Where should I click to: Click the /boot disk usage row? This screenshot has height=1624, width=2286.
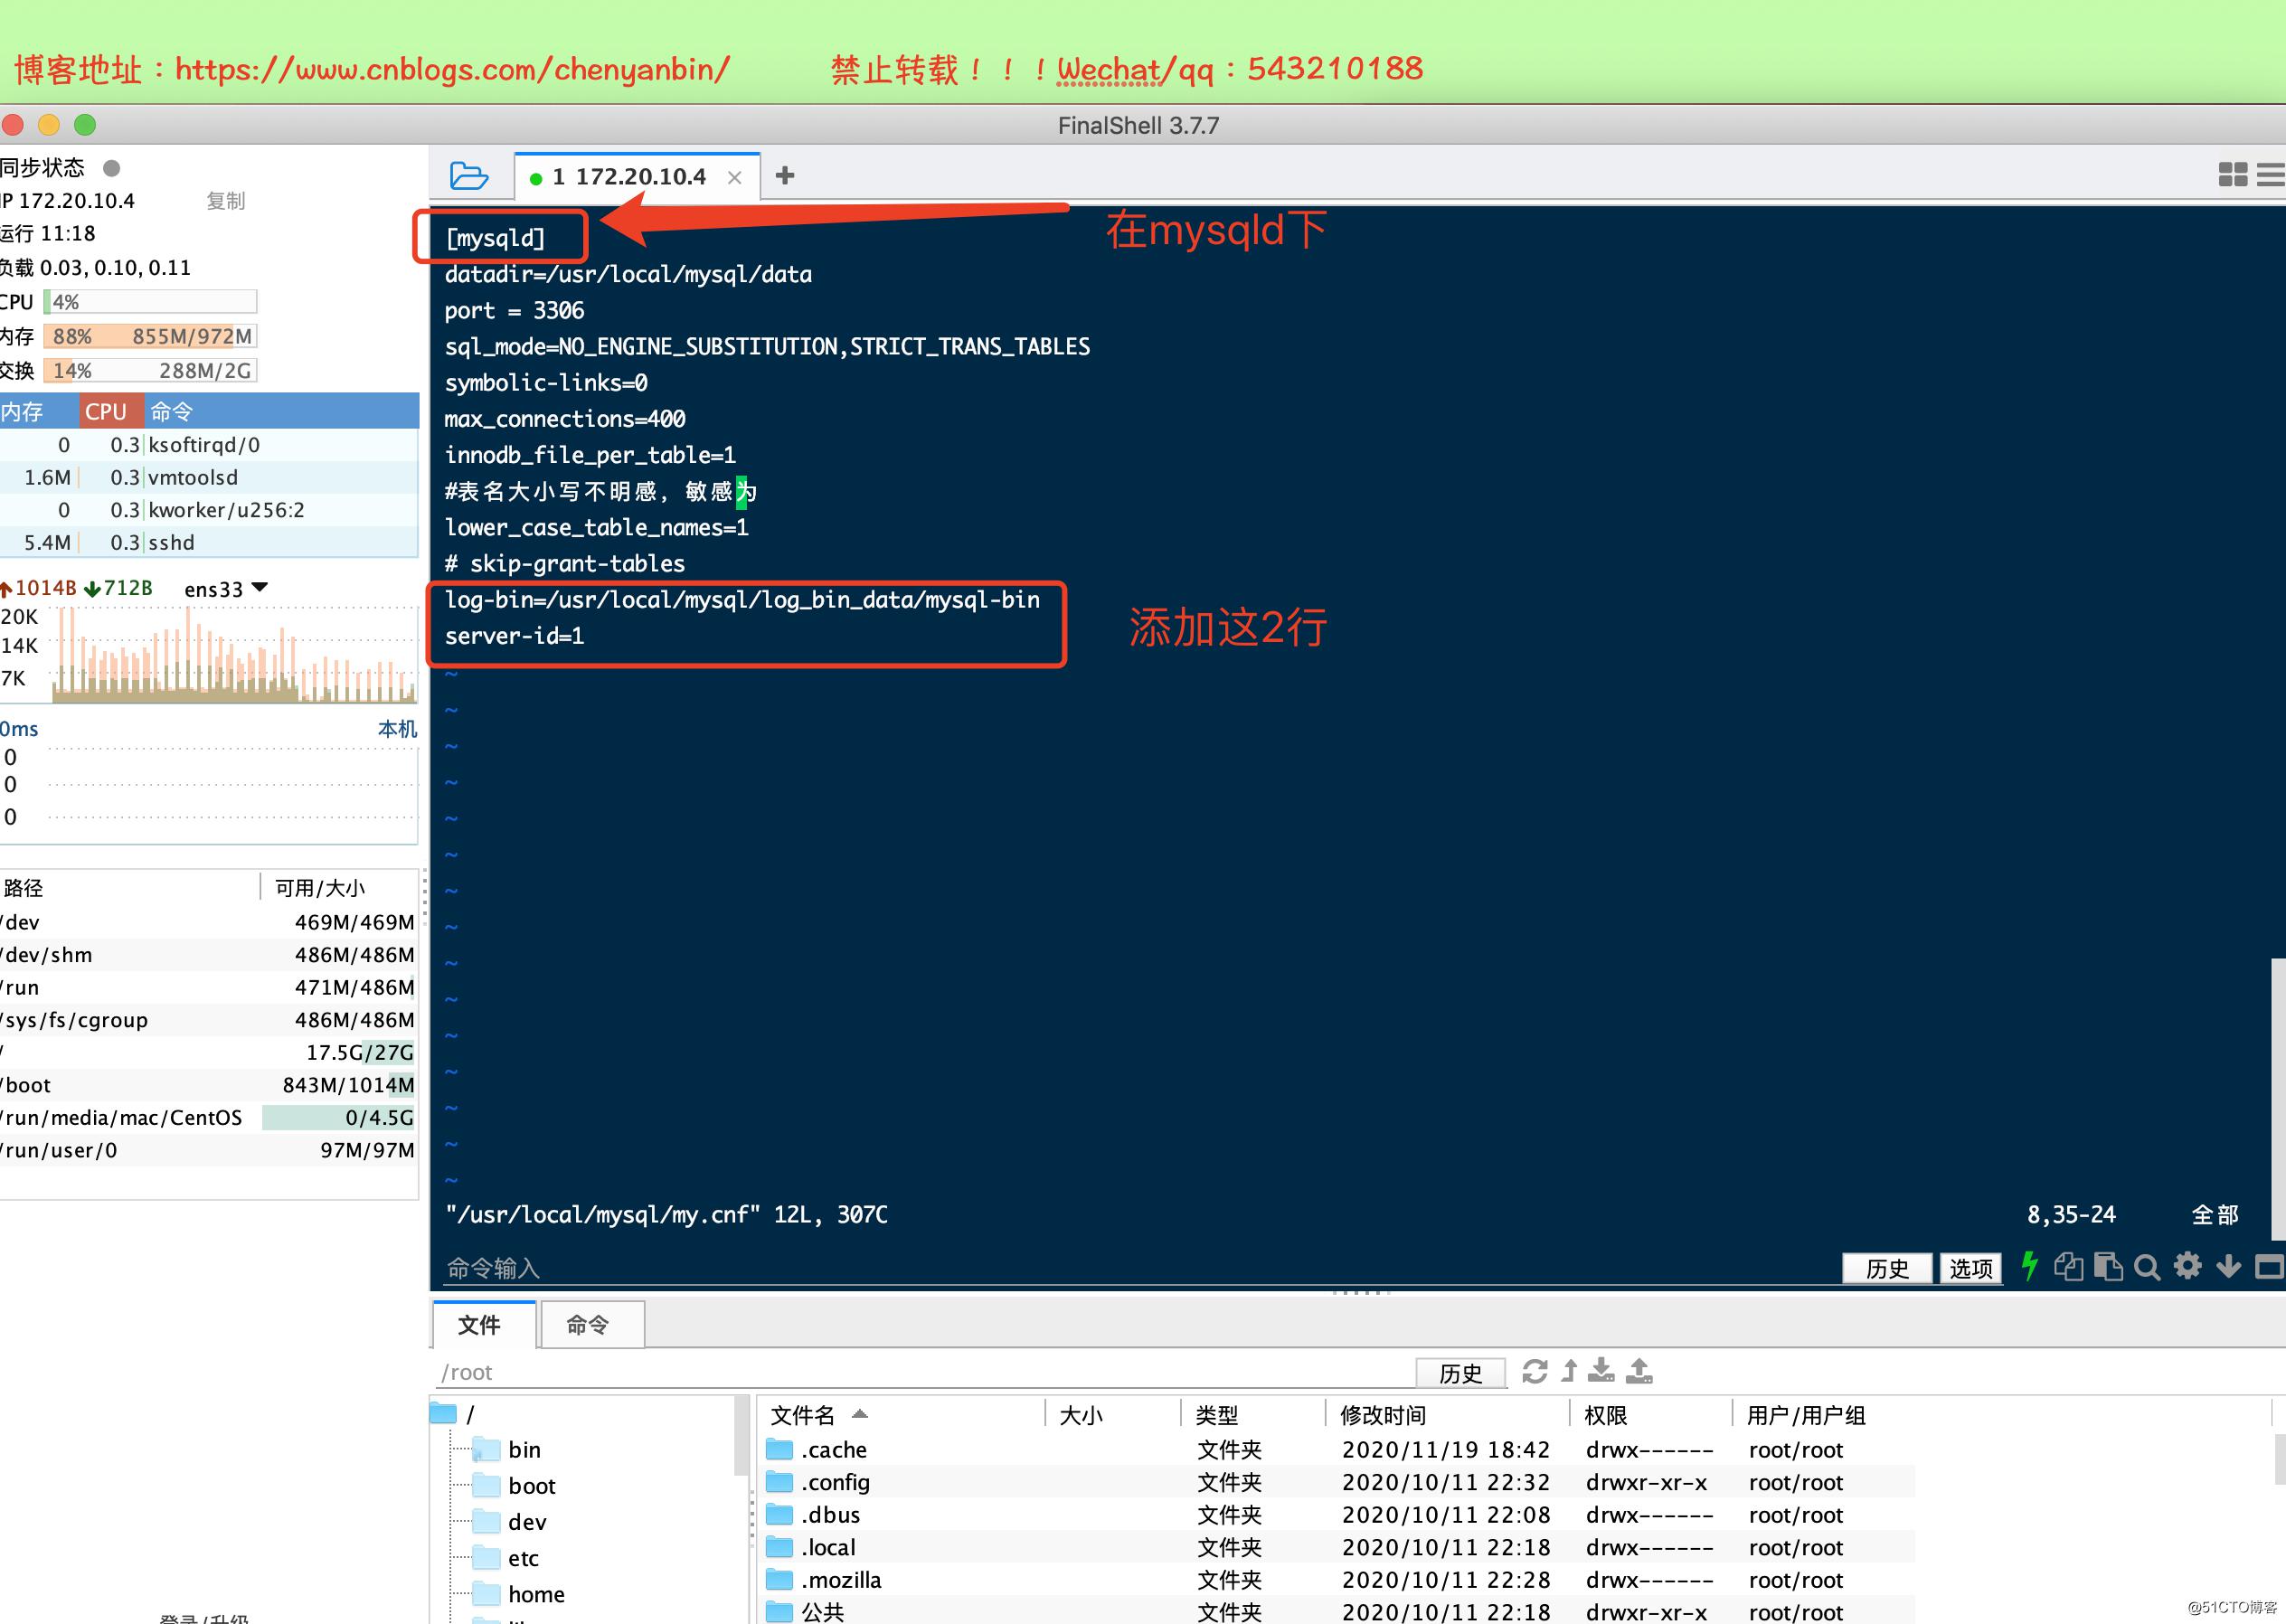pyautogui.click(x=208, y=1085)
